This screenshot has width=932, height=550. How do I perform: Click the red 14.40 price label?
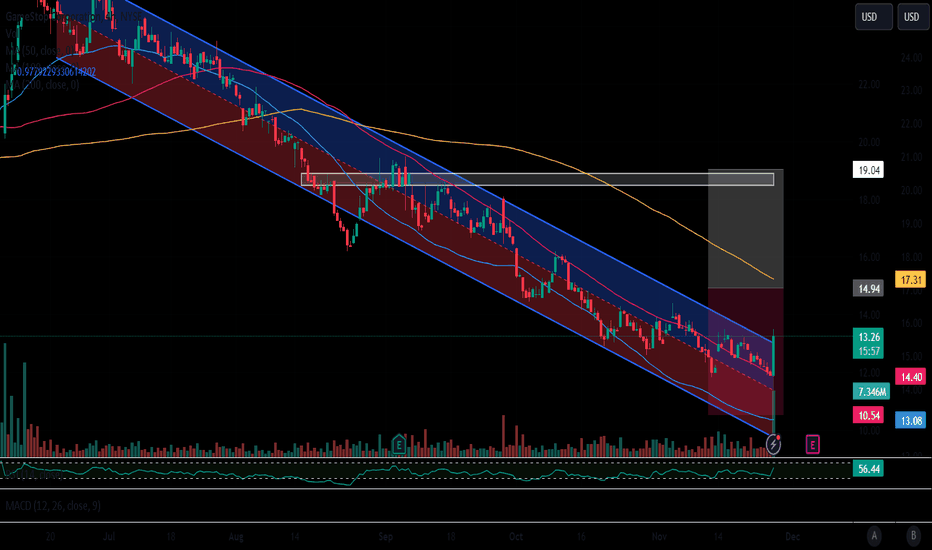point(911,376)
